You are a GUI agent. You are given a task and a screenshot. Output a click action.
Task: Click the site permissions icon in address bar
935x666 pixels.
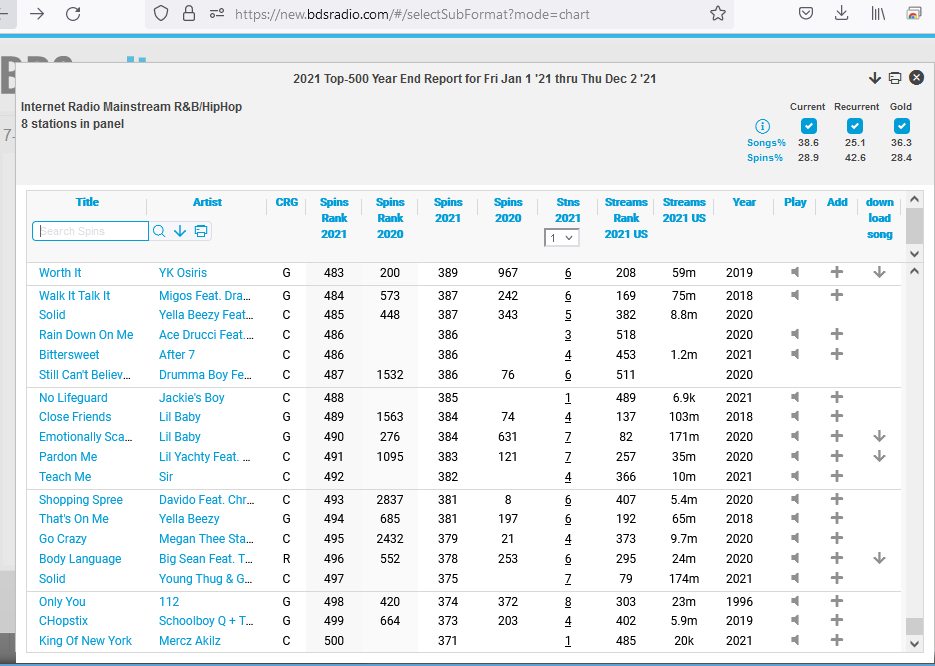coord(216,13)
